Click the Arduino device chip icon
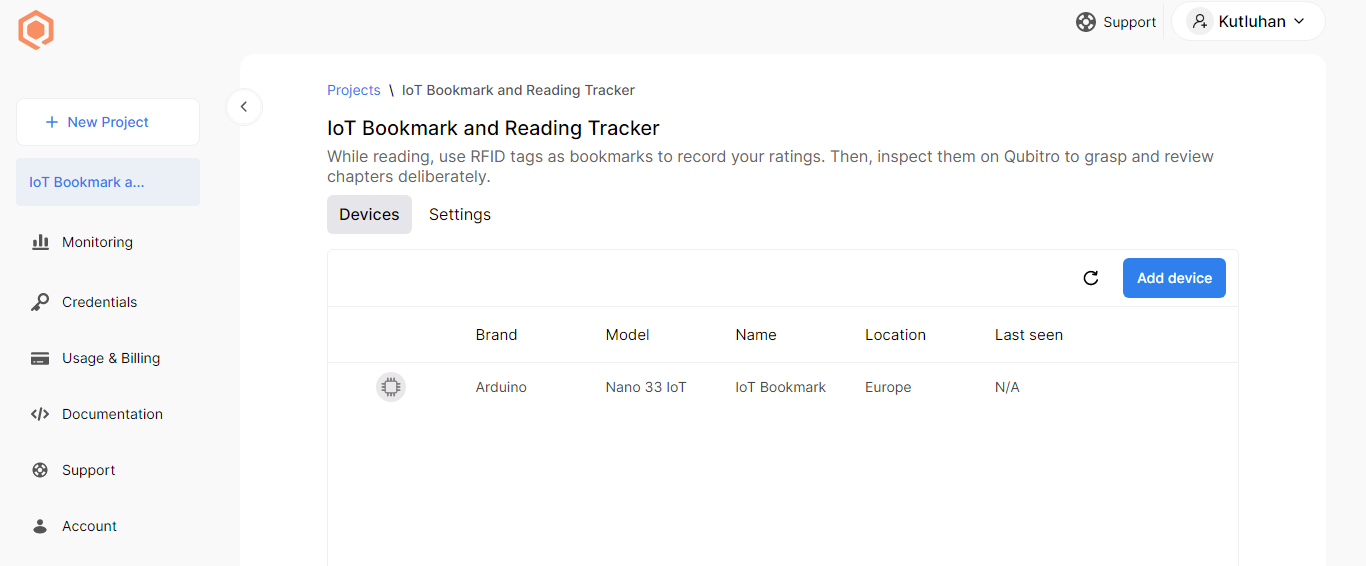The image size is (1366, 566). pyautogui.click(x=391, y=387)
